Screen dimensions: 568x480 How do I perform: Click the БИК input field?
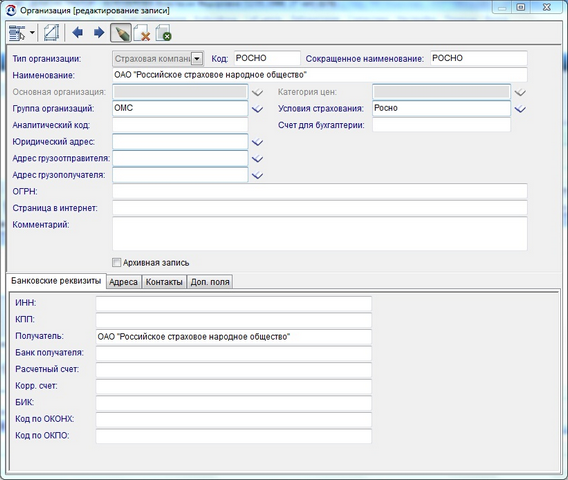234,403
